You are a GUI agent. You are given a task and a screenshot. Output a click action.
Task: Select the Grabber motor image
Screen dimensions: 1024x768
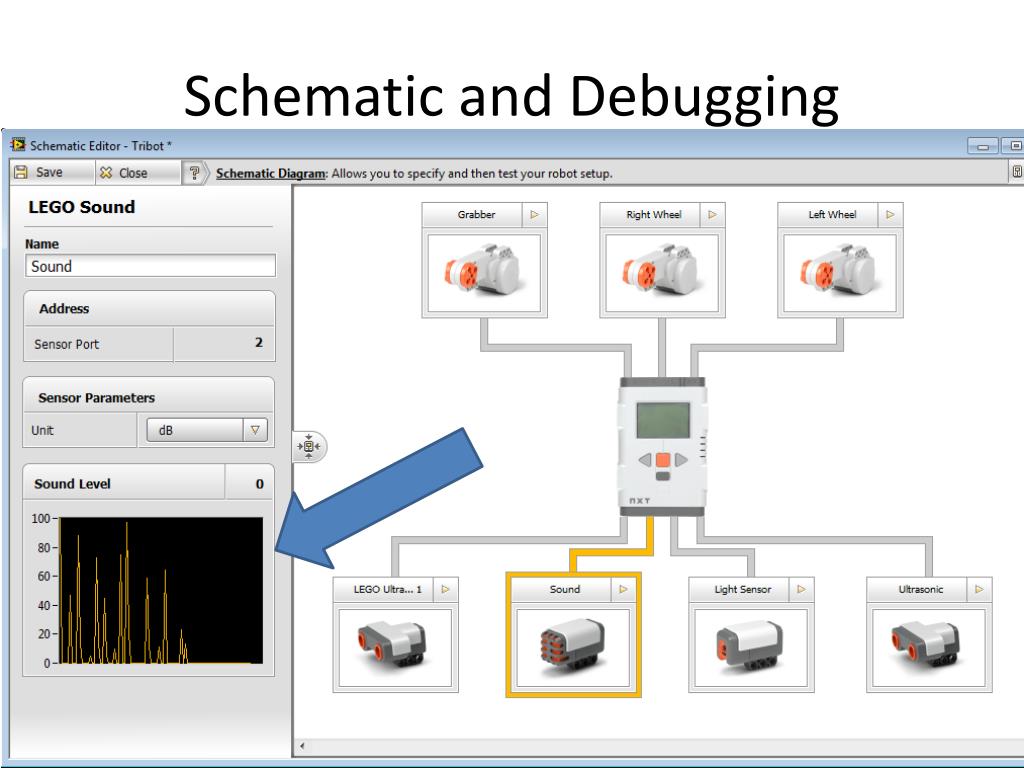tap(484, 273)
